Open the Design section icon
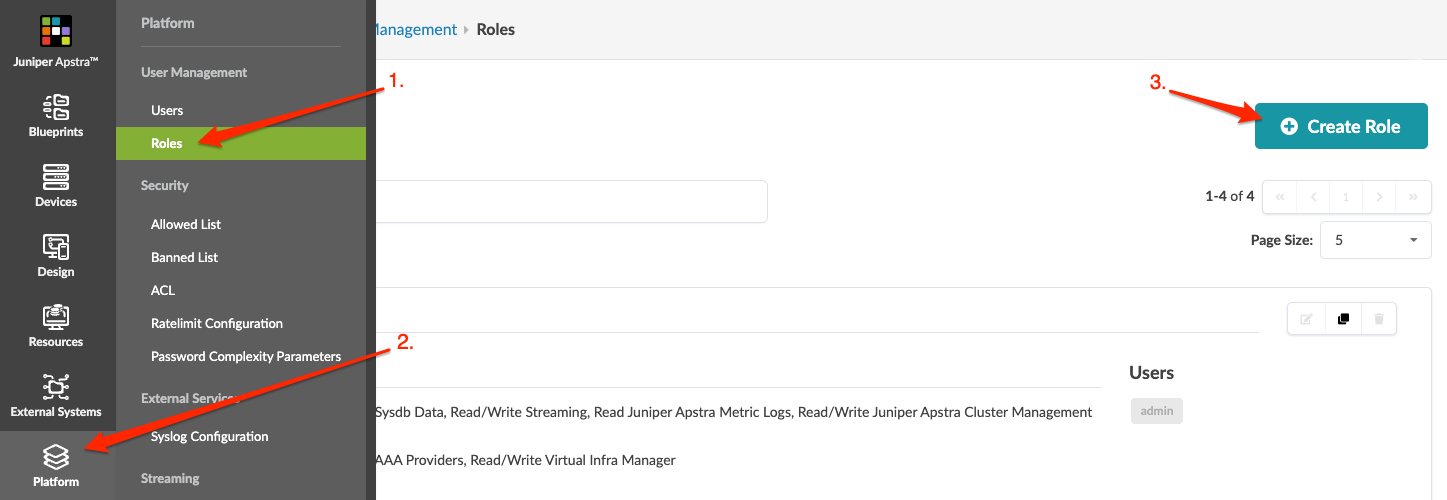 56,246
